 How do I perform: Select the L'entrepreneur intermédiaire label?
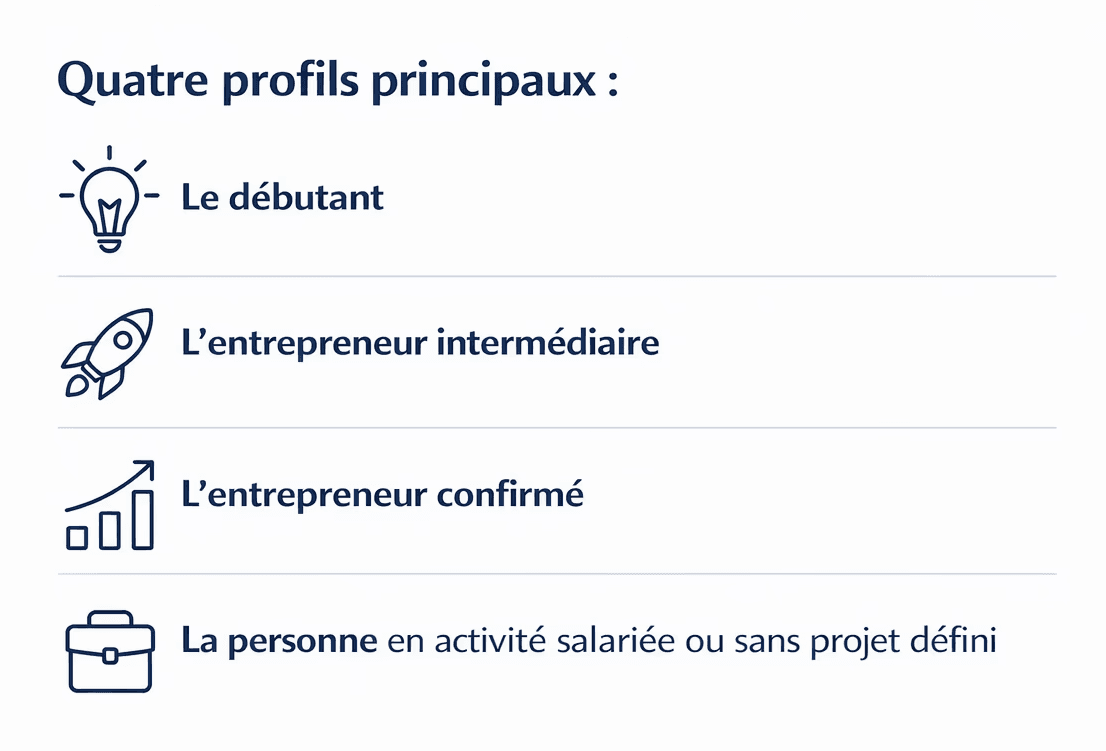tap(420, 343)
